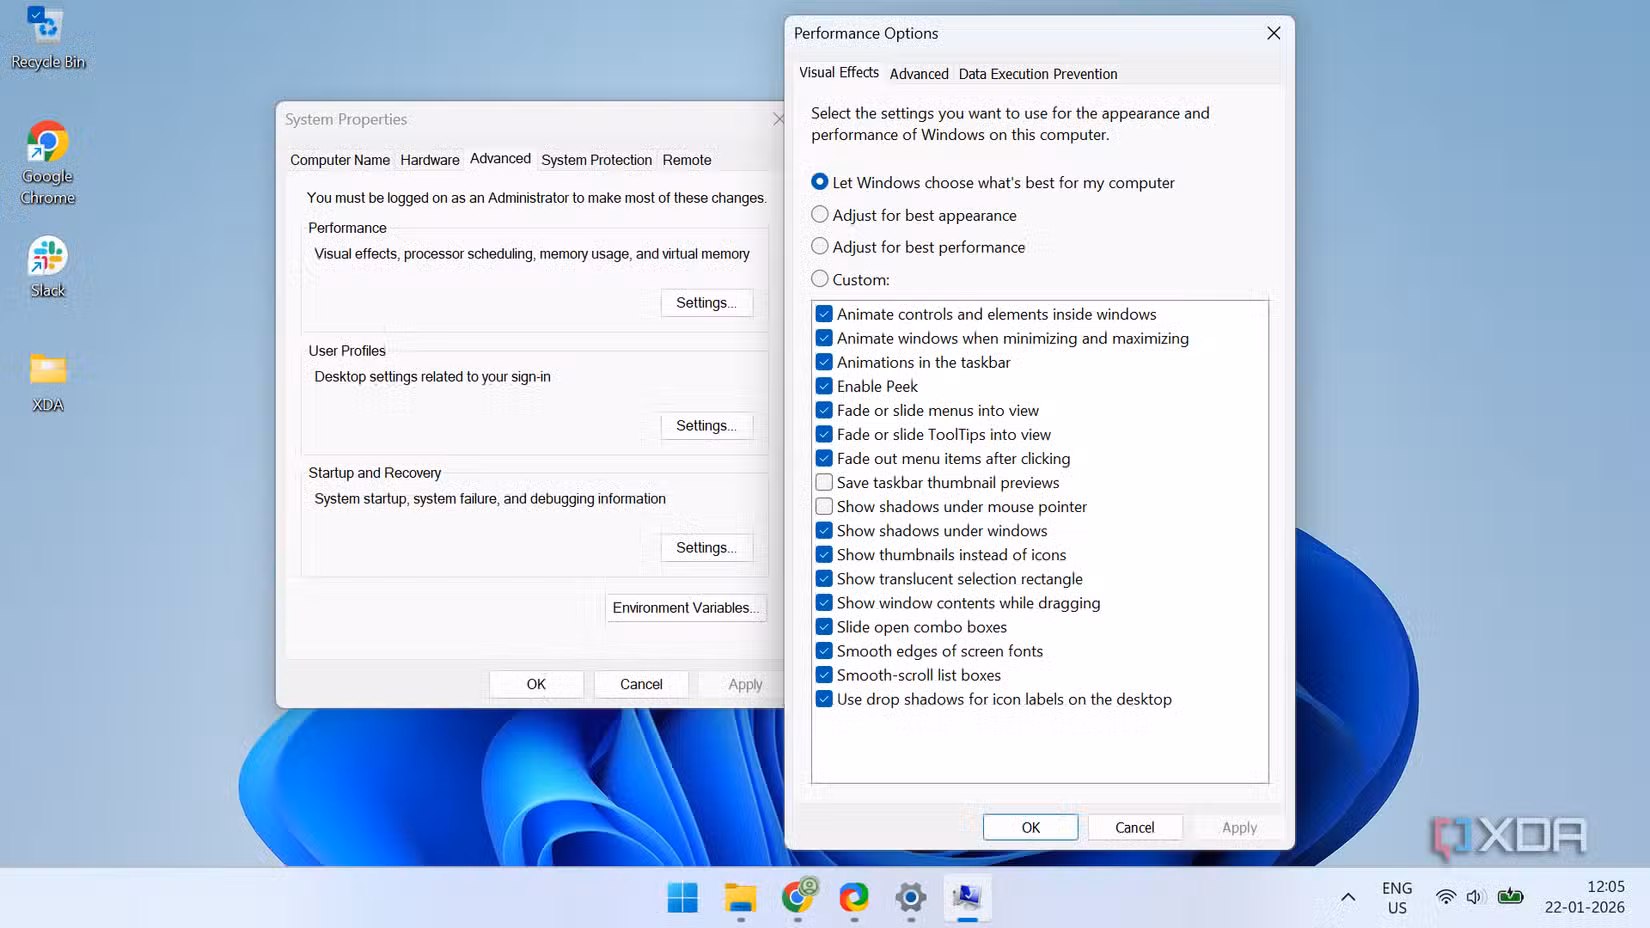Click the battery tray icon
Viewport: 1650px width, 928px height.
click(x=1510, y=897)
